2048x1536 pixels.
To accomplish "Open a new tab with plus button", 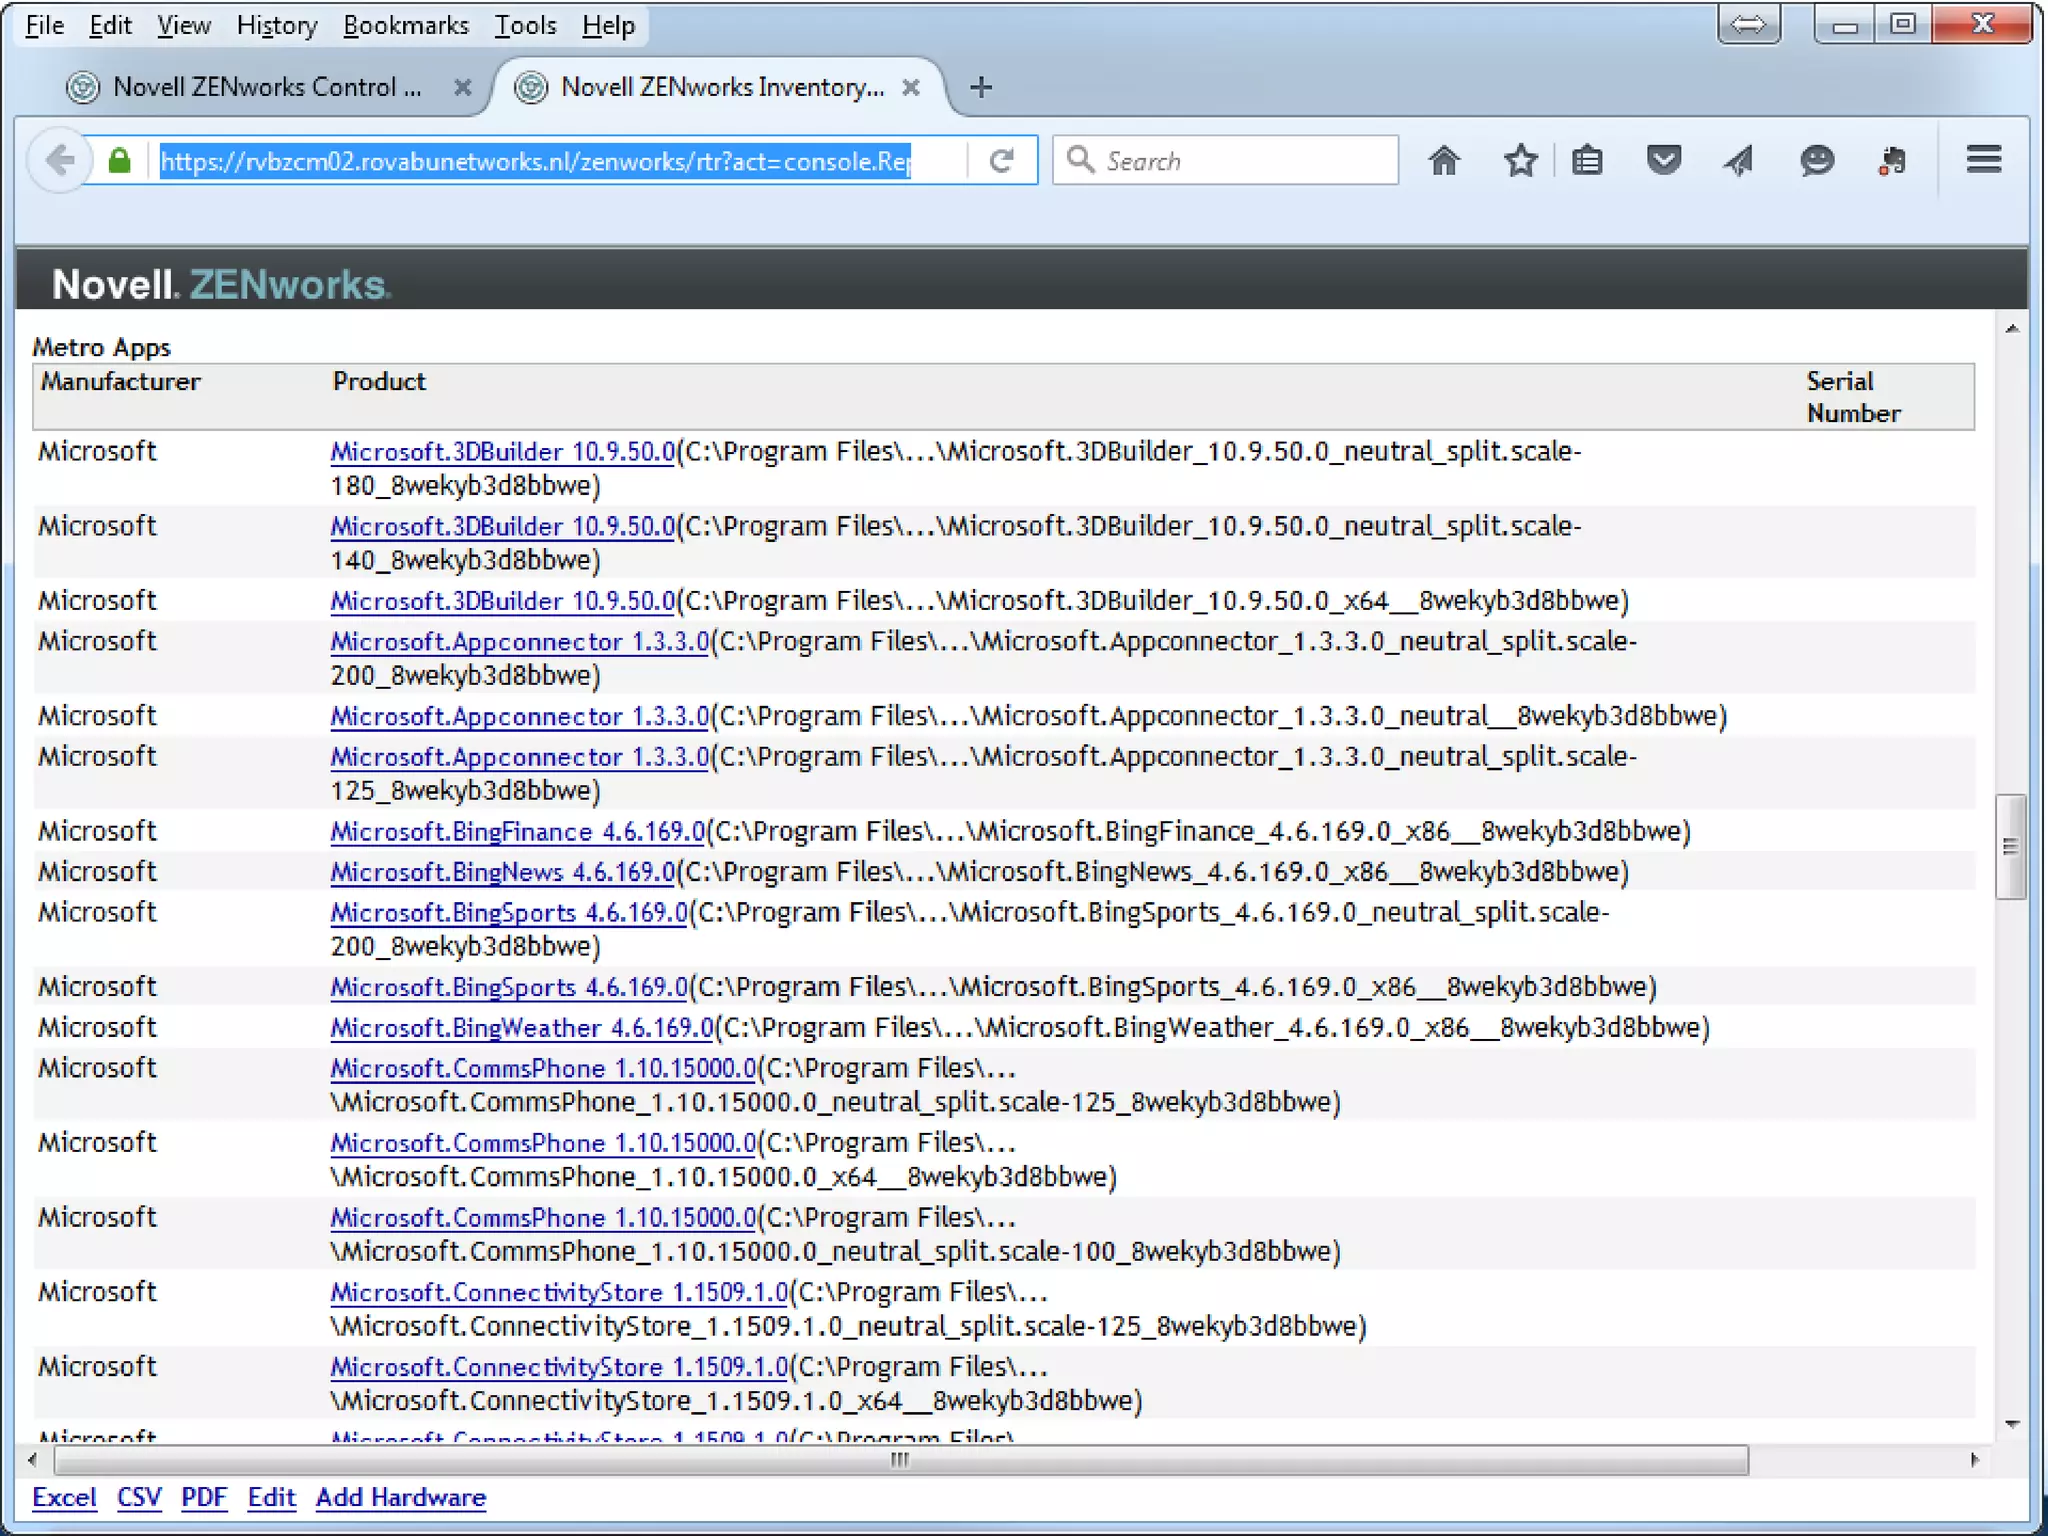I will point(981,87).
